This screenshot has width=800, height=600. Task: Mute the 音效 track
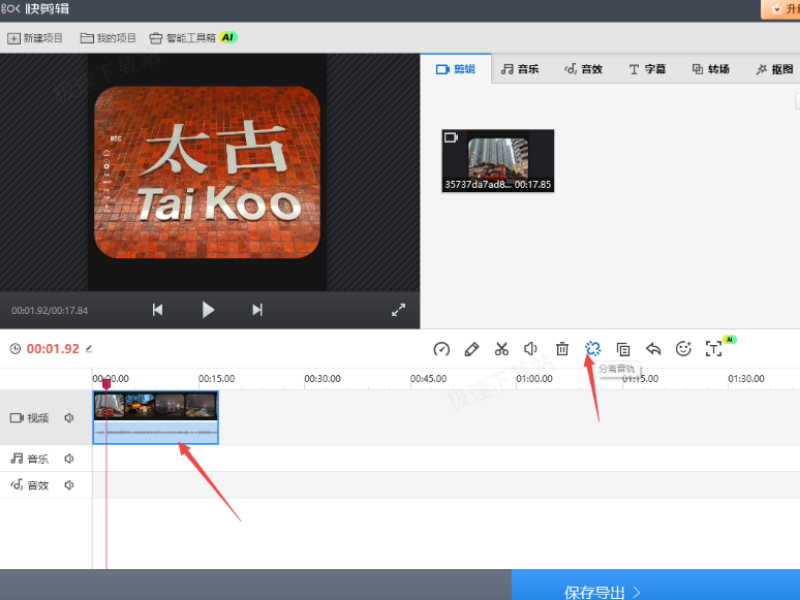point(69,485)
